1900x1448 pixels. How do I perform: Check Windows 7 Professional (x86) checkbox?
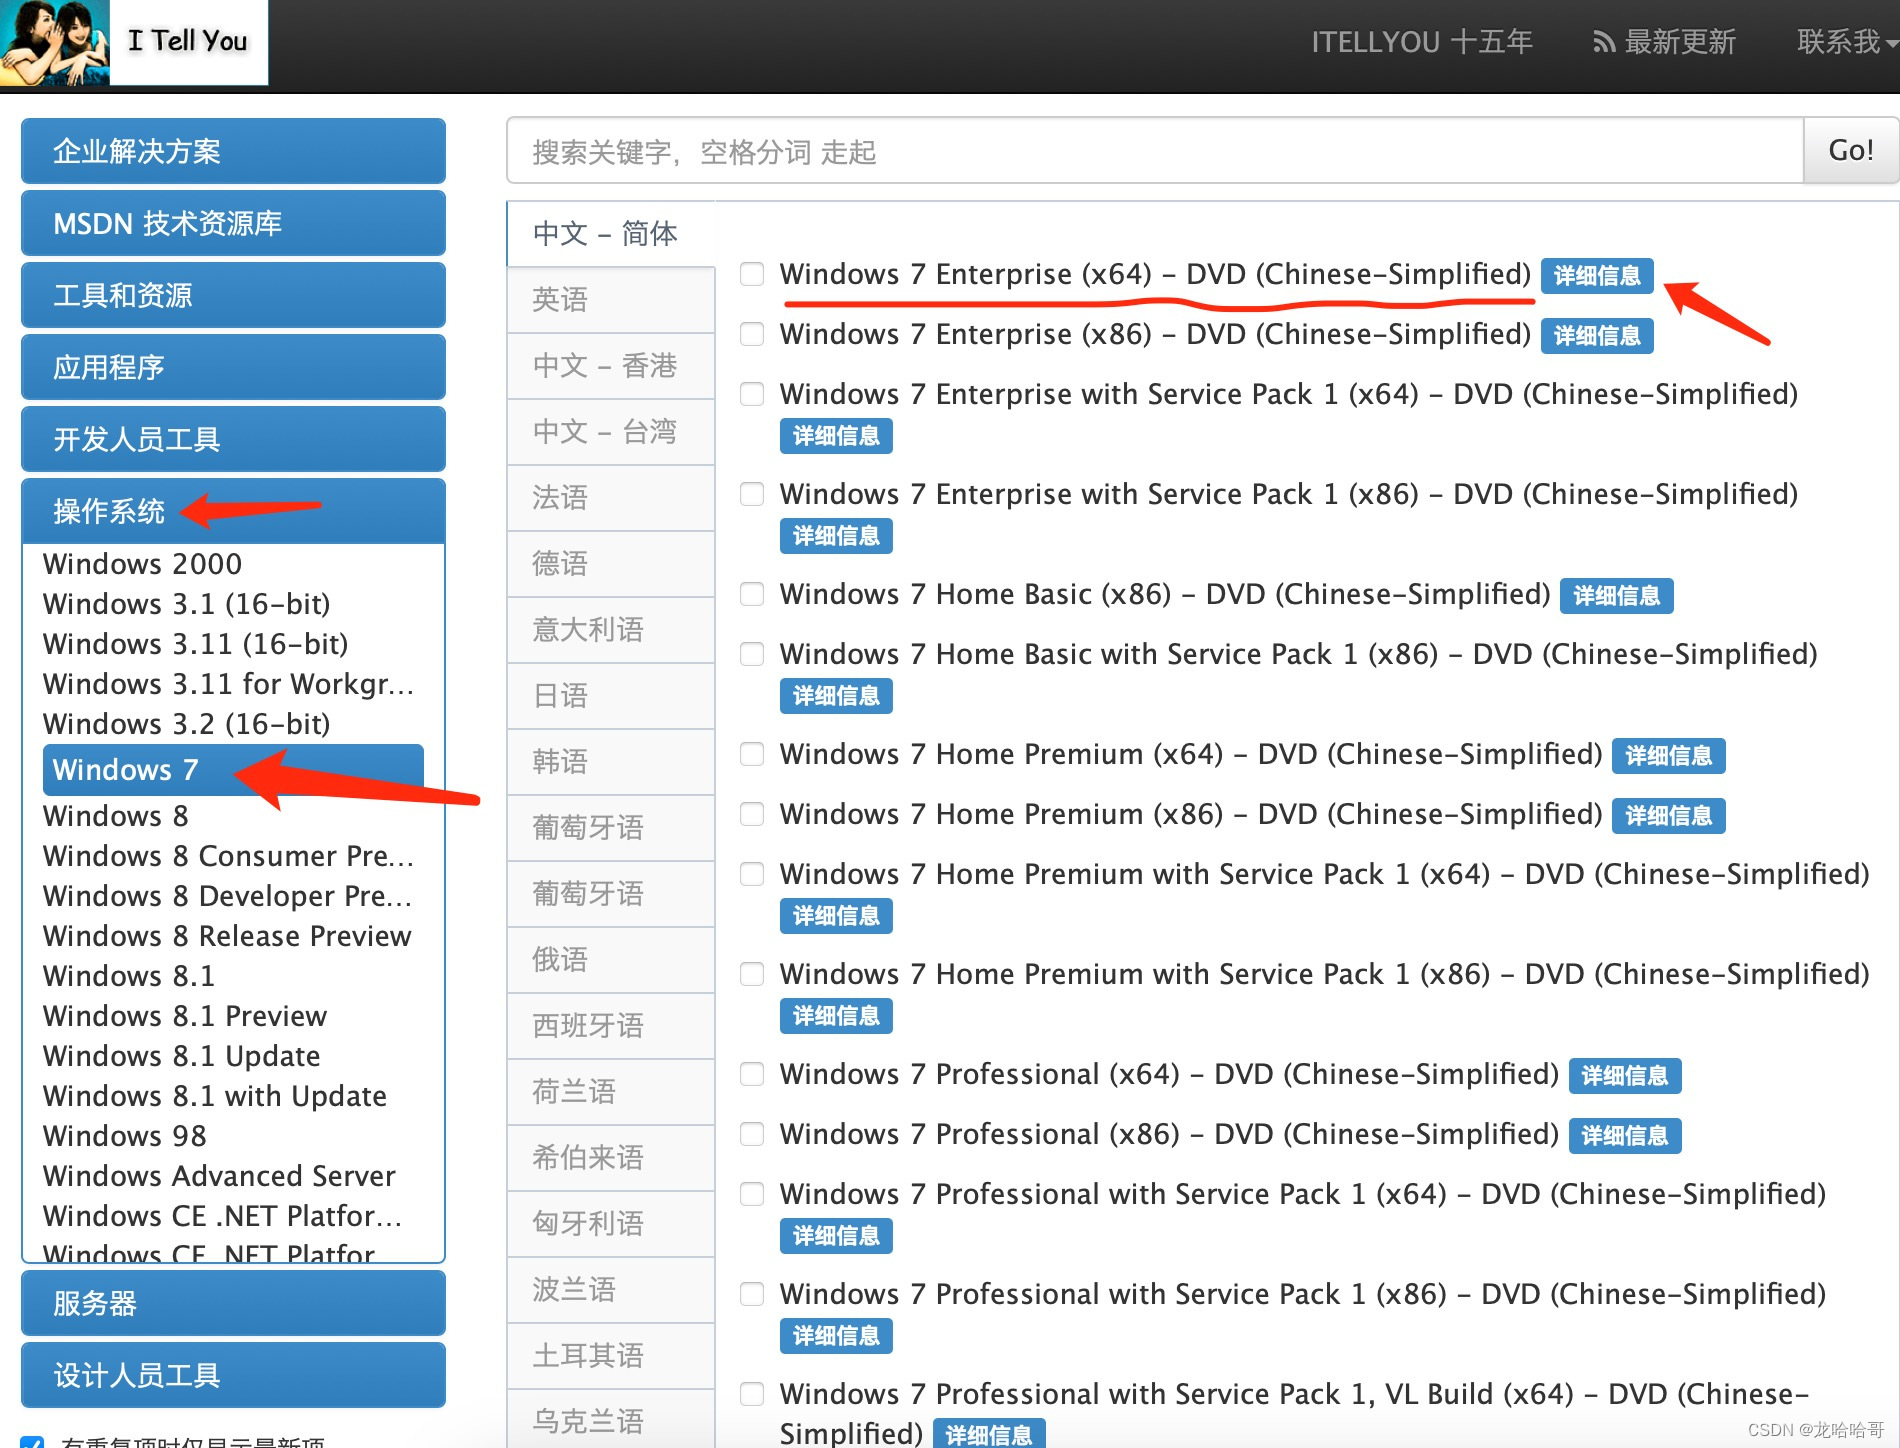tap(752, 1134)
